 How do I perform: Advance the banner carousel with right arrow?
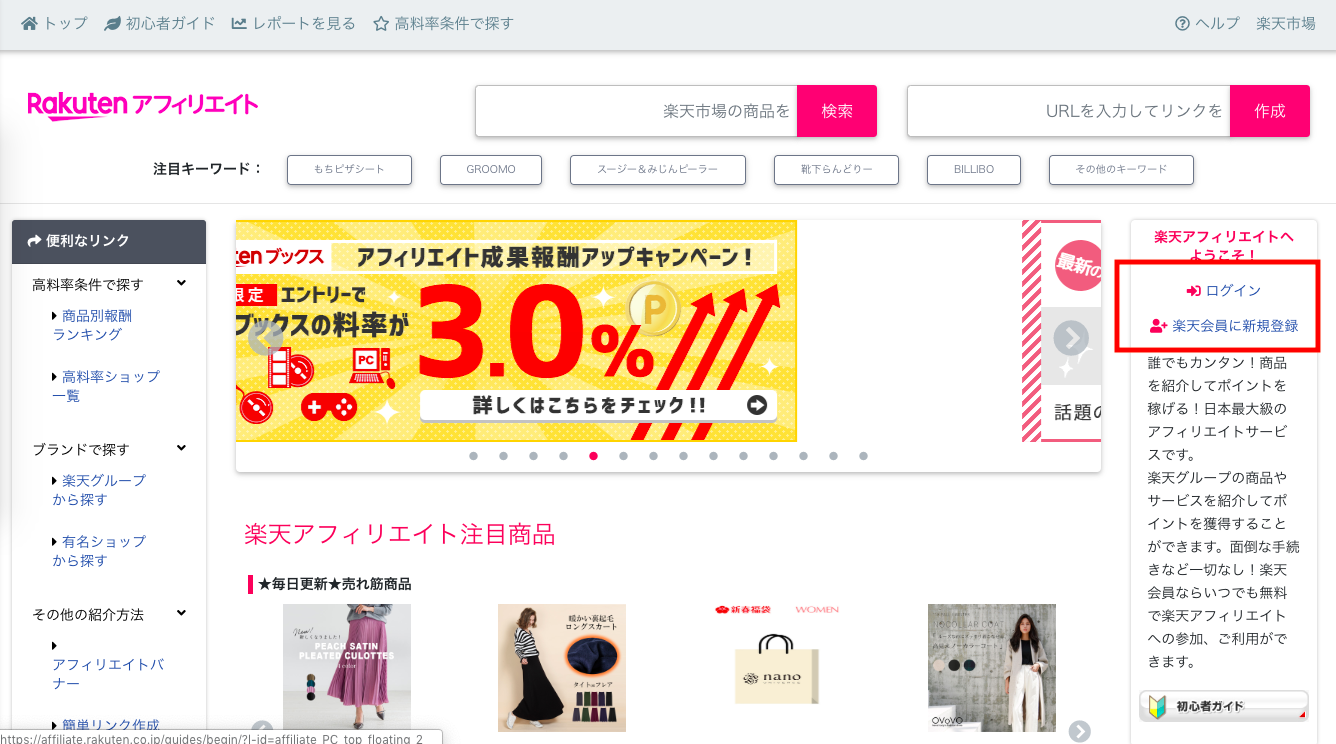pos(1071,338)
